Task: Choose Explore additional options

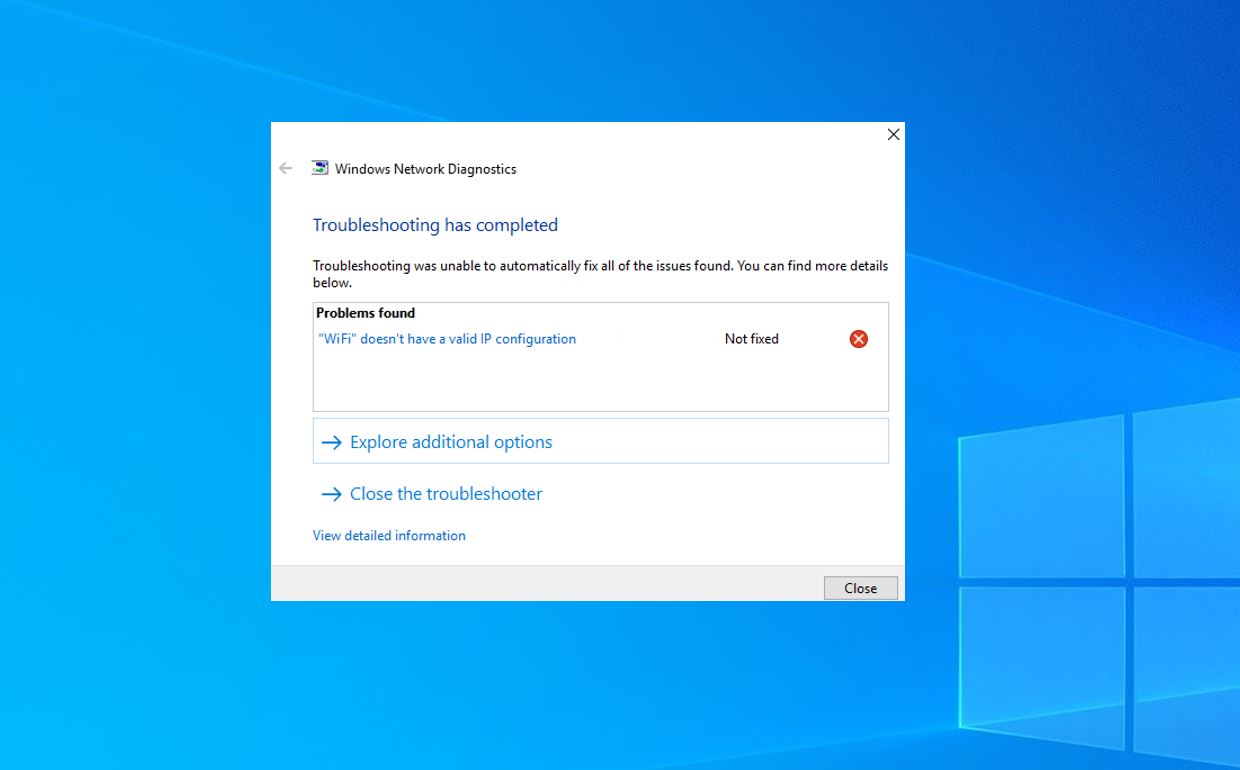Action: coord(601,441)
